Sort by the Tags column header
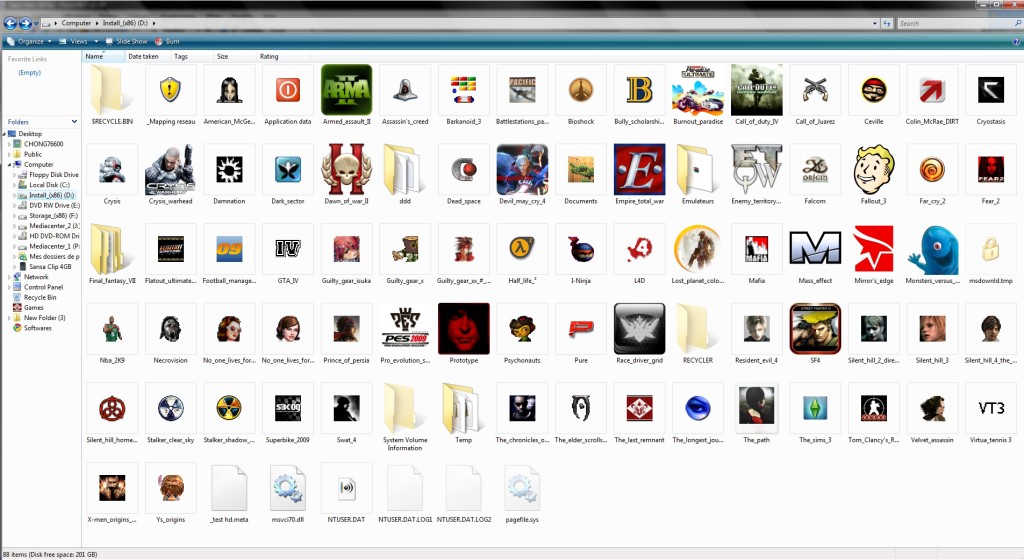 191,56
